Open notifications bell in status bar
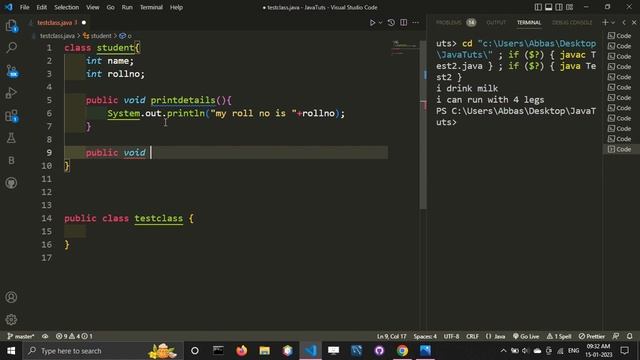Screen dimensions: 640x360 pyautogui.click(x=629, y=336)
